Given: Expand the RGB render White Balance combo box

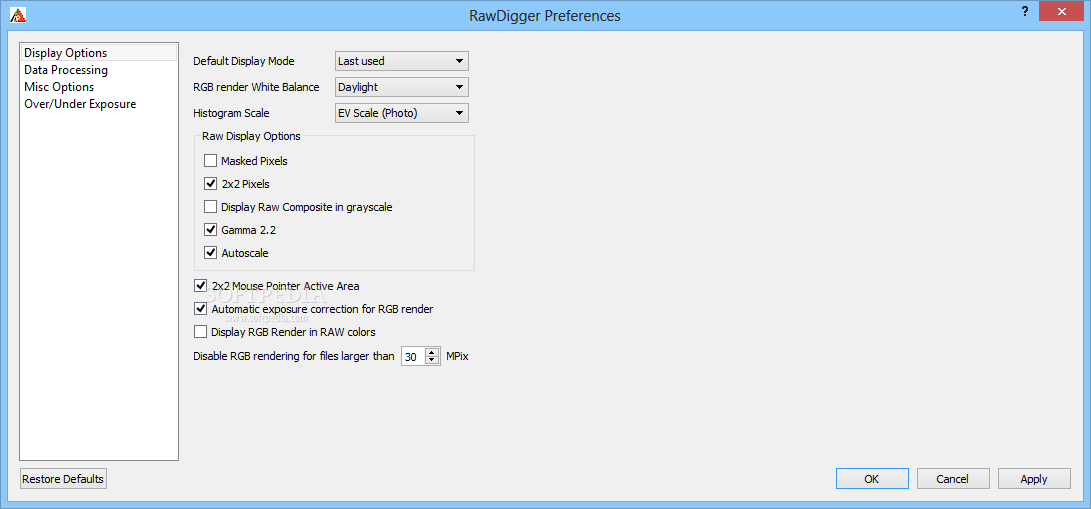Looking at the screenshot, I should click(x=401, y=87).
